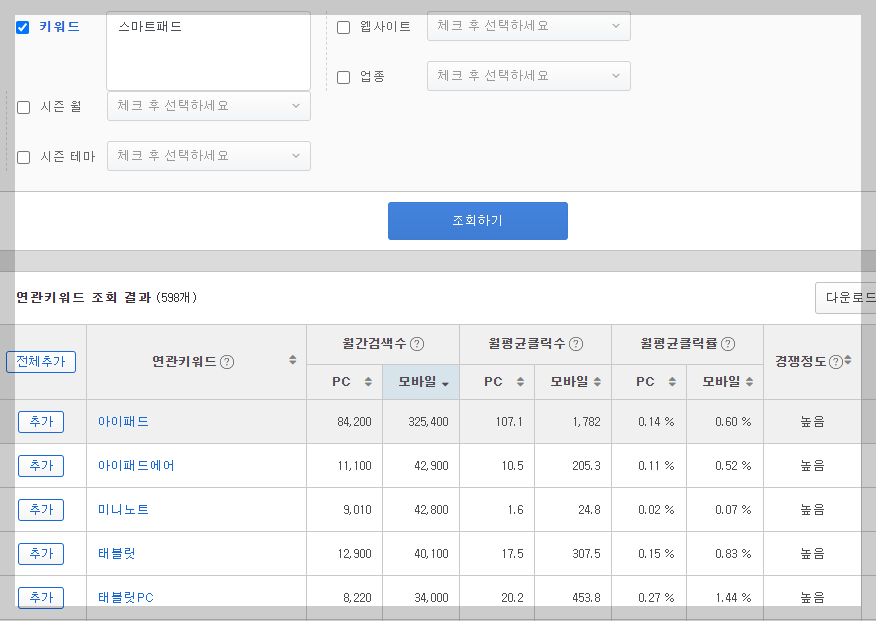Add the 아이패드 keyword with 추가
The height and width of the screenshot is (621, 876).
click(41, 422)
